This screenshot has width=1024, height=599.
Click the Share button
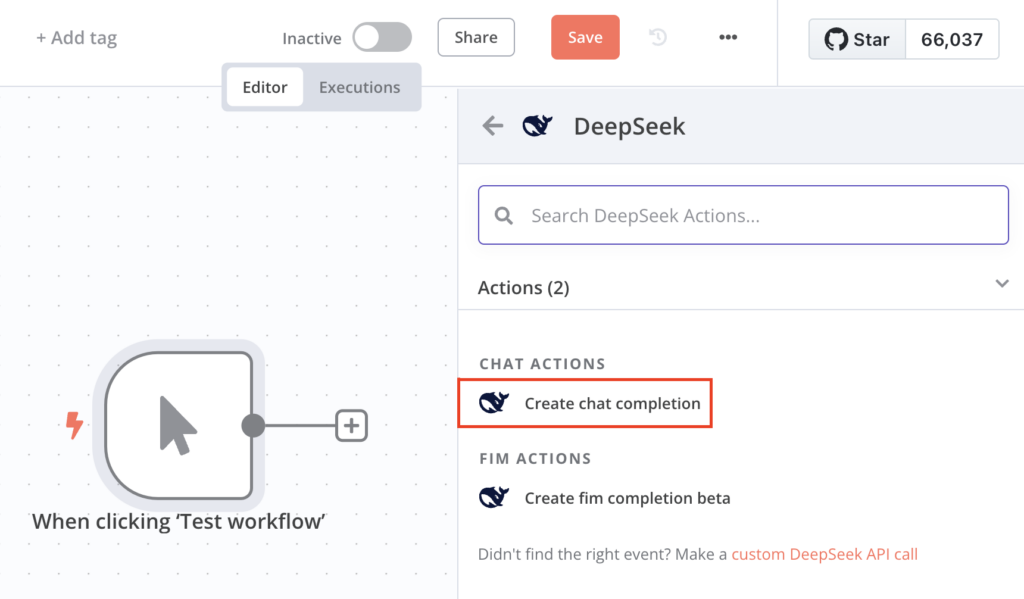tap(475, 37)
